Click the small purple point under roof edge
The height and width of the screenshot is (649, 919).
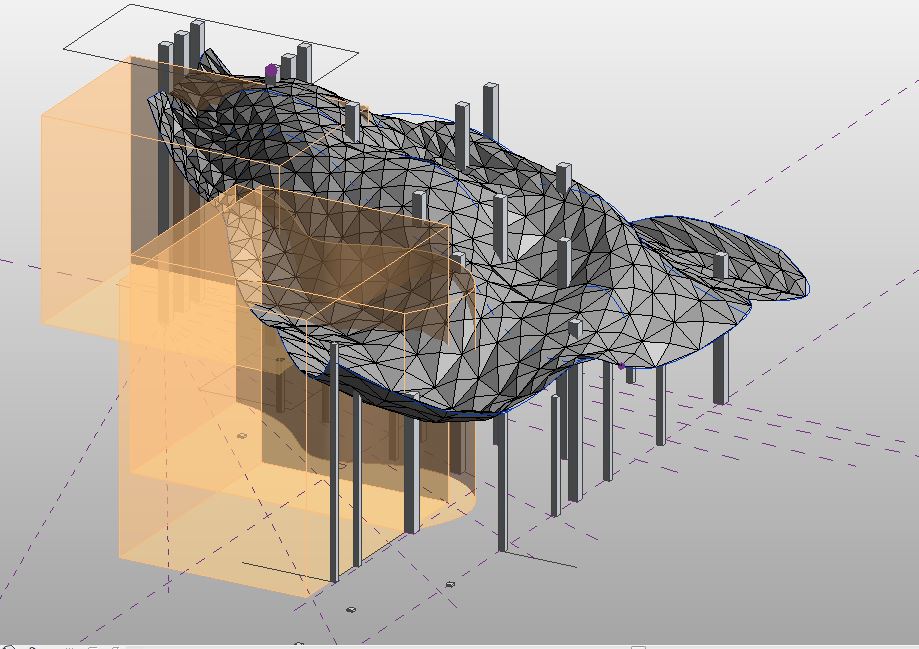tap(622, 366)
